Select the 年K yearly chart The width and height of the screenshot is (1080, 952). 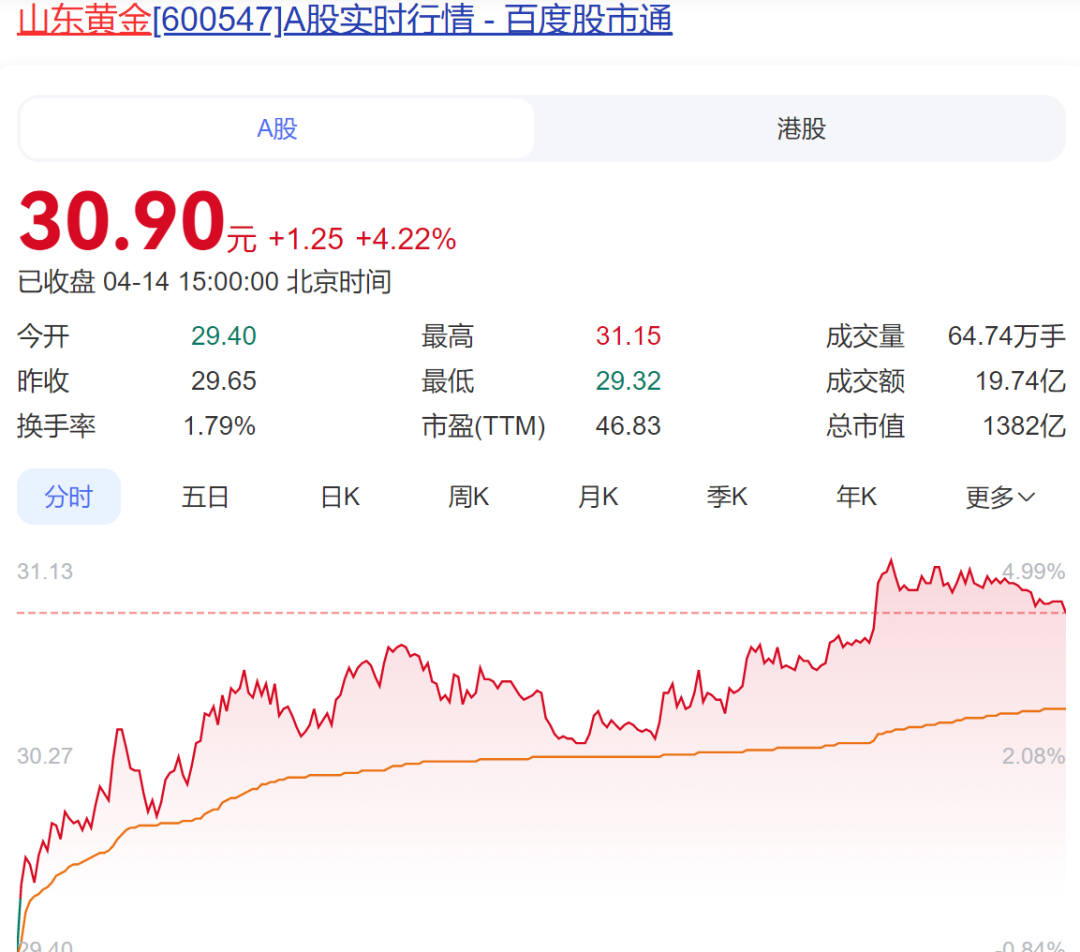856,496
